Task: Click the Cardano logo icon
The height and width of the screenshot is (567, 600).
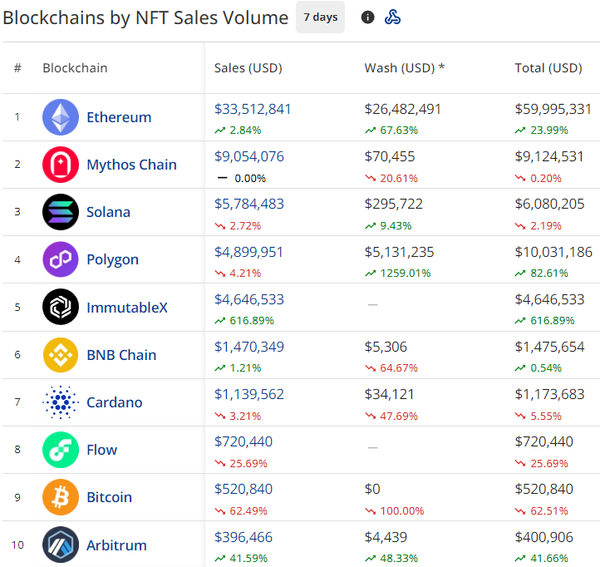Action: click(x=60, y=402)
